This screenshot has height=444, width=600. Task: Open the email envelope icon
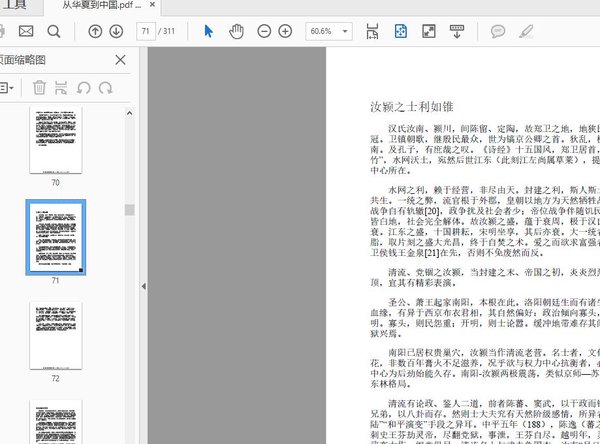tap(26, 31)
